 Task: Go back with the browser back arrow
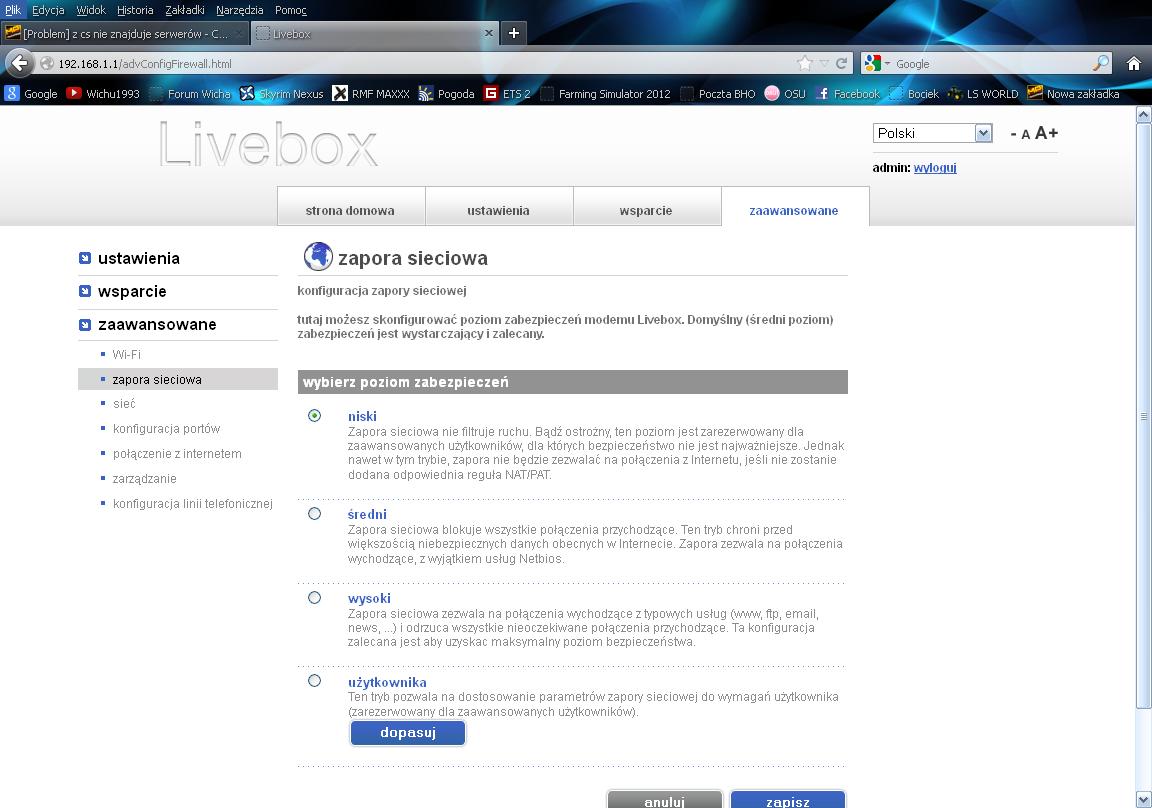pos(20,63)
